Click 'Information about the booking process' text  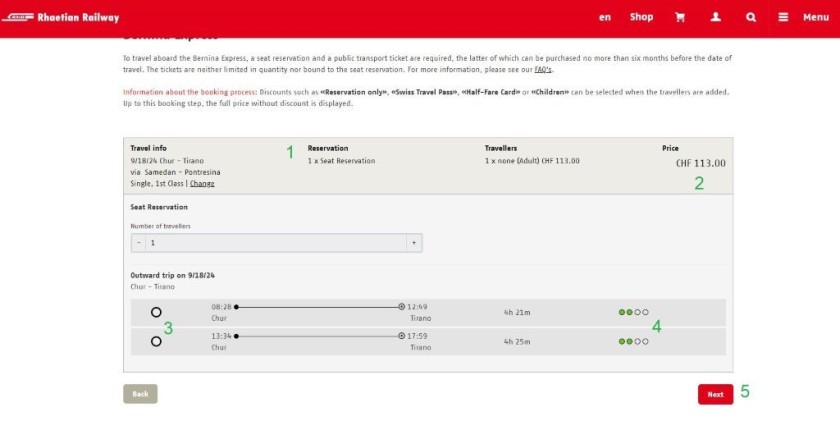point(190,92)
